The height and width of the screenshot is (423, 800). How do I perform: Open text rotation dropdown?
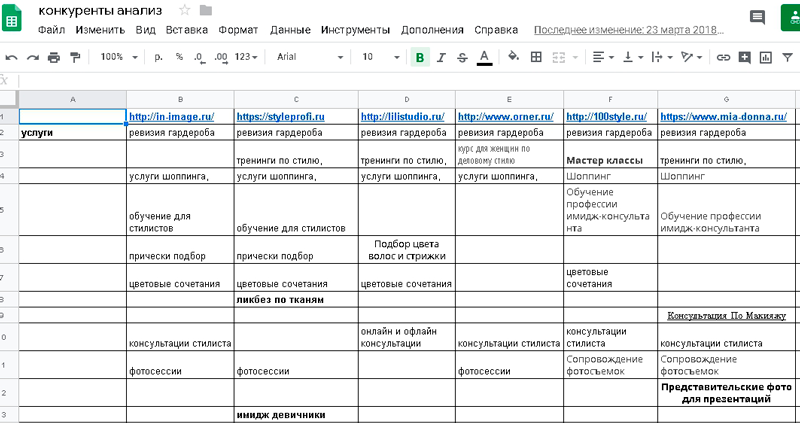(x=692, y=57)
